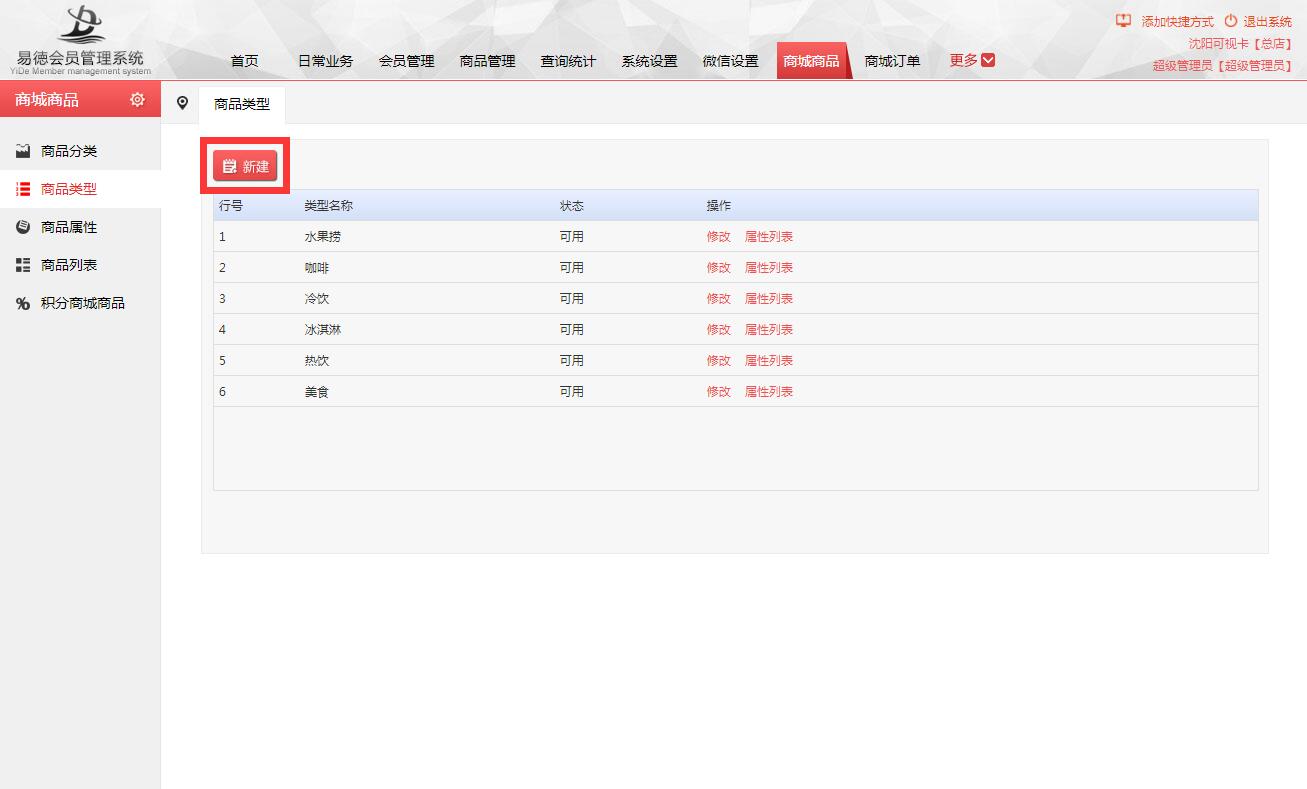Click the 可用 status in 美食 row
1307x789 pixels.
click(571, 392)
